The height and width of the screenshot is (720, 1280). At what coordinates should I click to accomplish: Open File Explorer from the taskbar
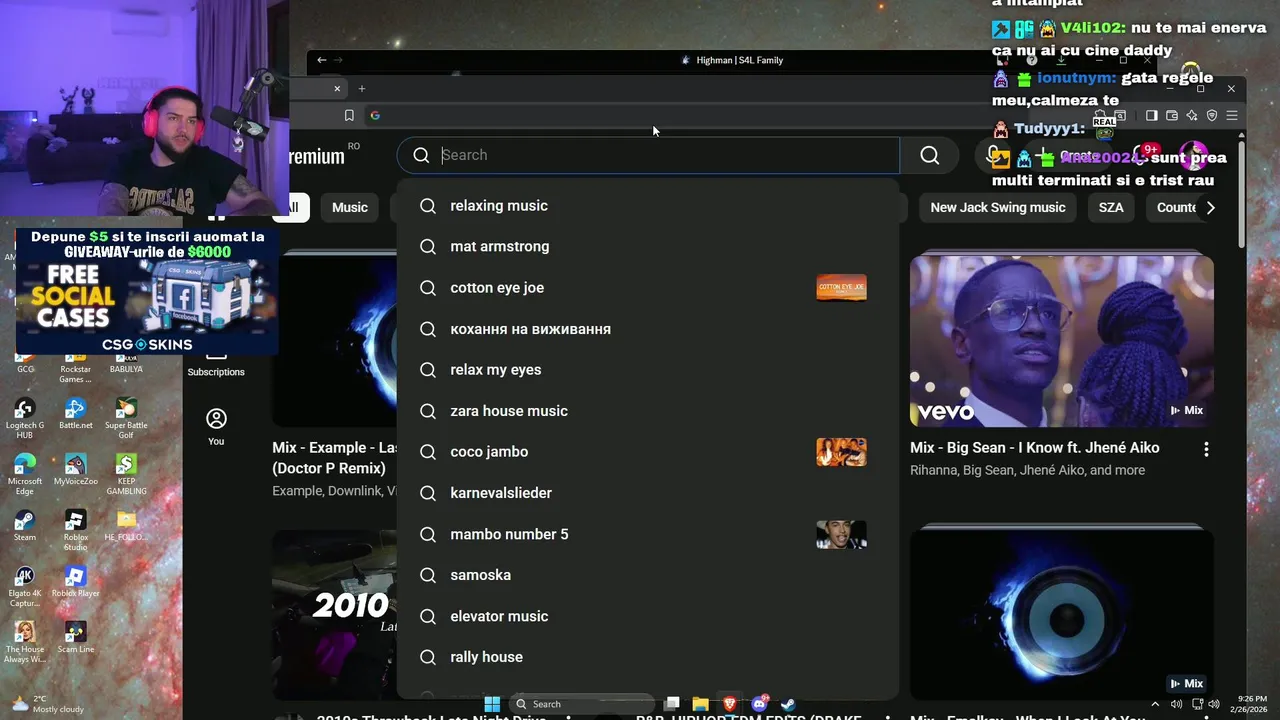pos(701,704)
